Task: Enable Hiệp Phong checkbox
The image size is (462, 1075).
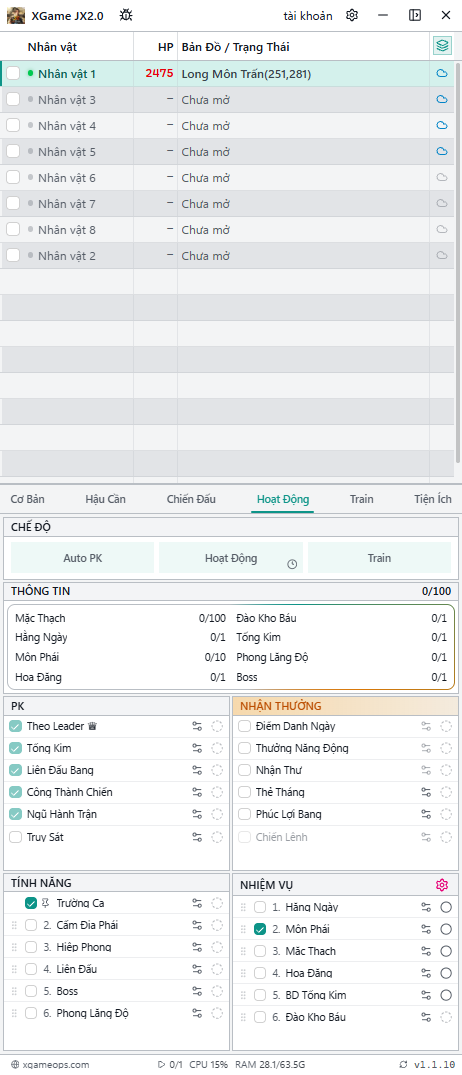Action: [x=31, y=947]
